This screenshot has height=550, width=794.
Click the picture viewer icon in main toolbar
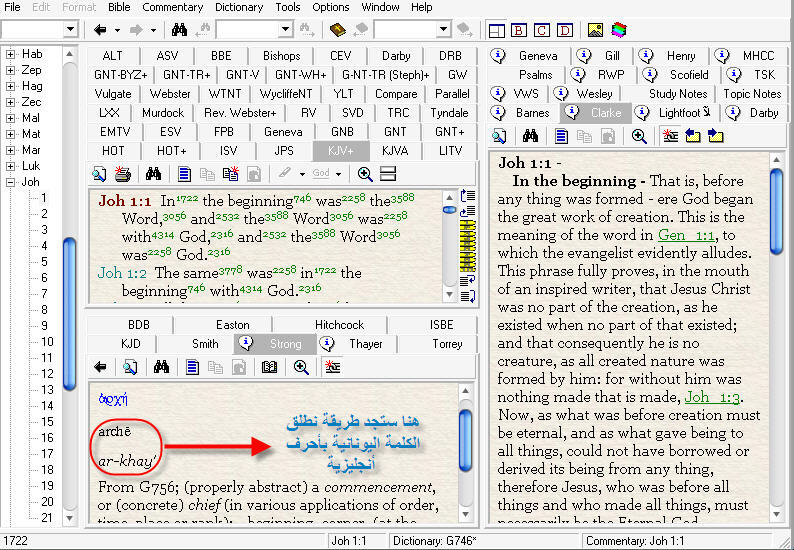point(595,30)
